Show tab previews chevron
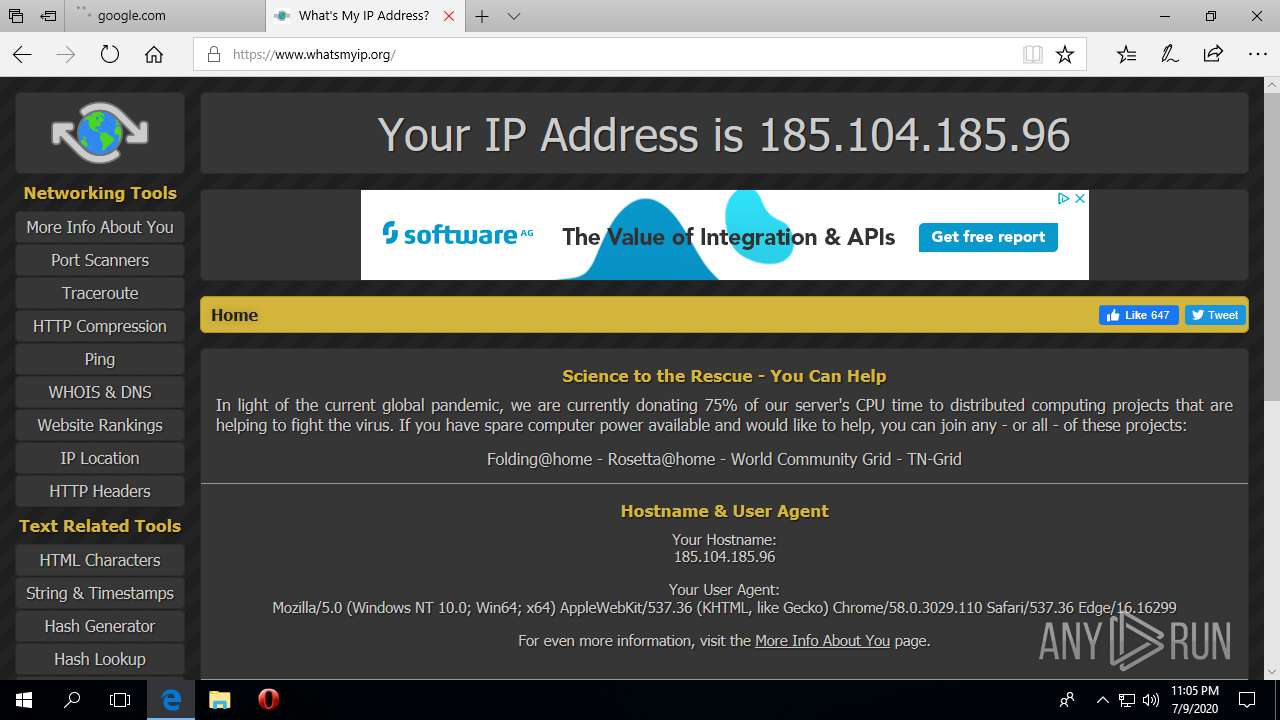The height and width of the screenshot is (720, 1280). 514,16
